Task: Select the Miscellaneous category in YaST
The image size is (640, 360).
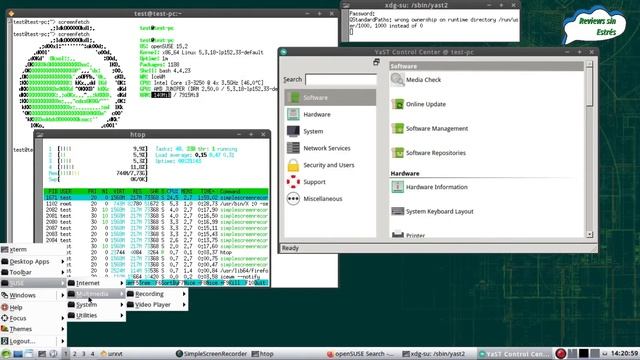Action: pos(330,199)
